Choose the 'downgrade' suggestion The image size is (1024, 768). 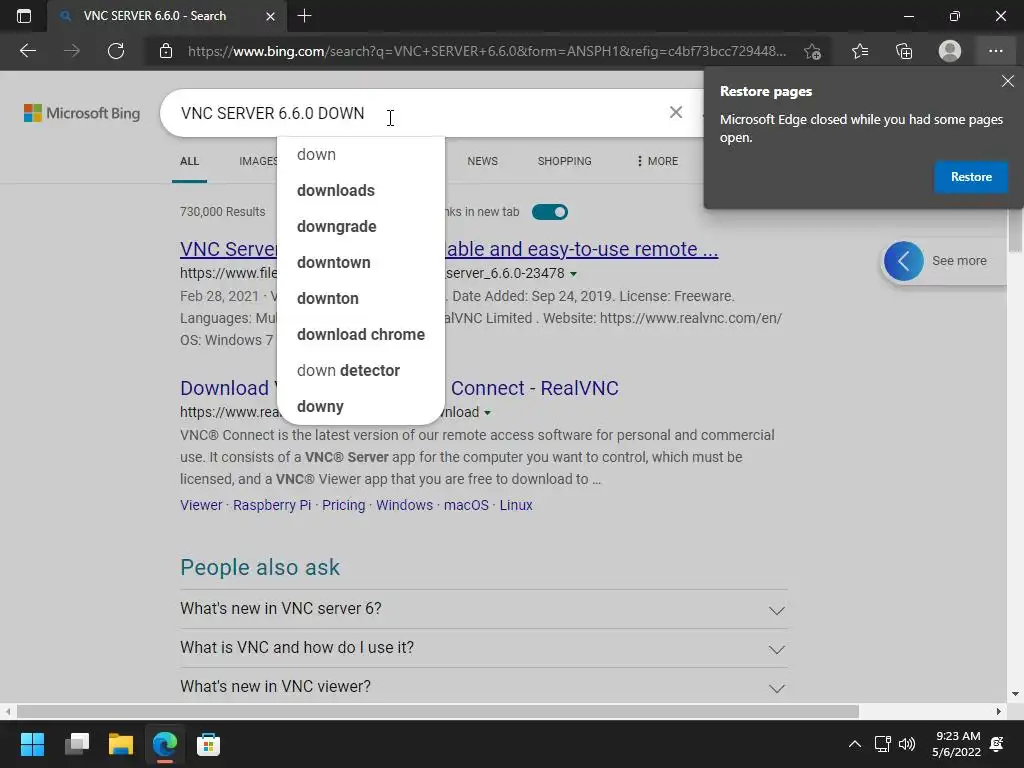click(x=360, y=227)
